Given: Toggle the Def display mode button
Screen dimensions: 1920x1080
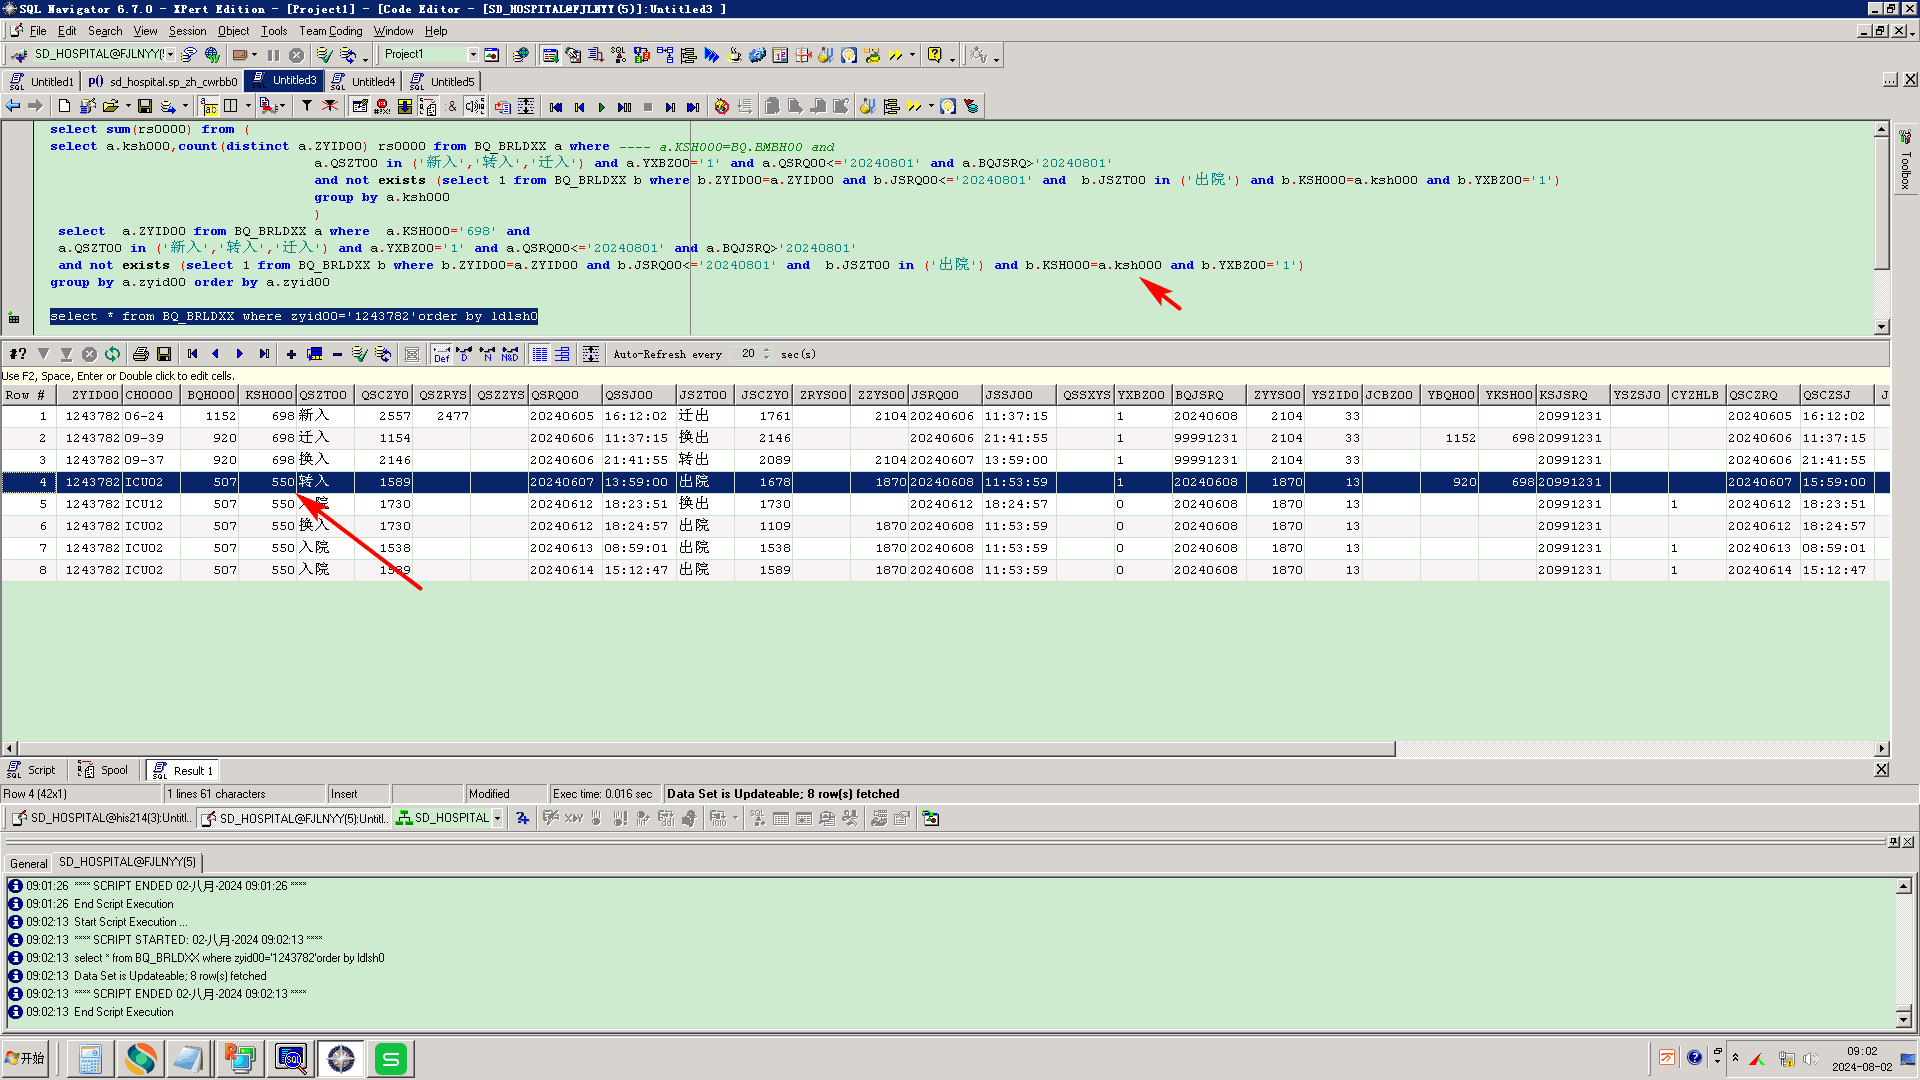Looking at the screenshot, I should click(441, 354).
